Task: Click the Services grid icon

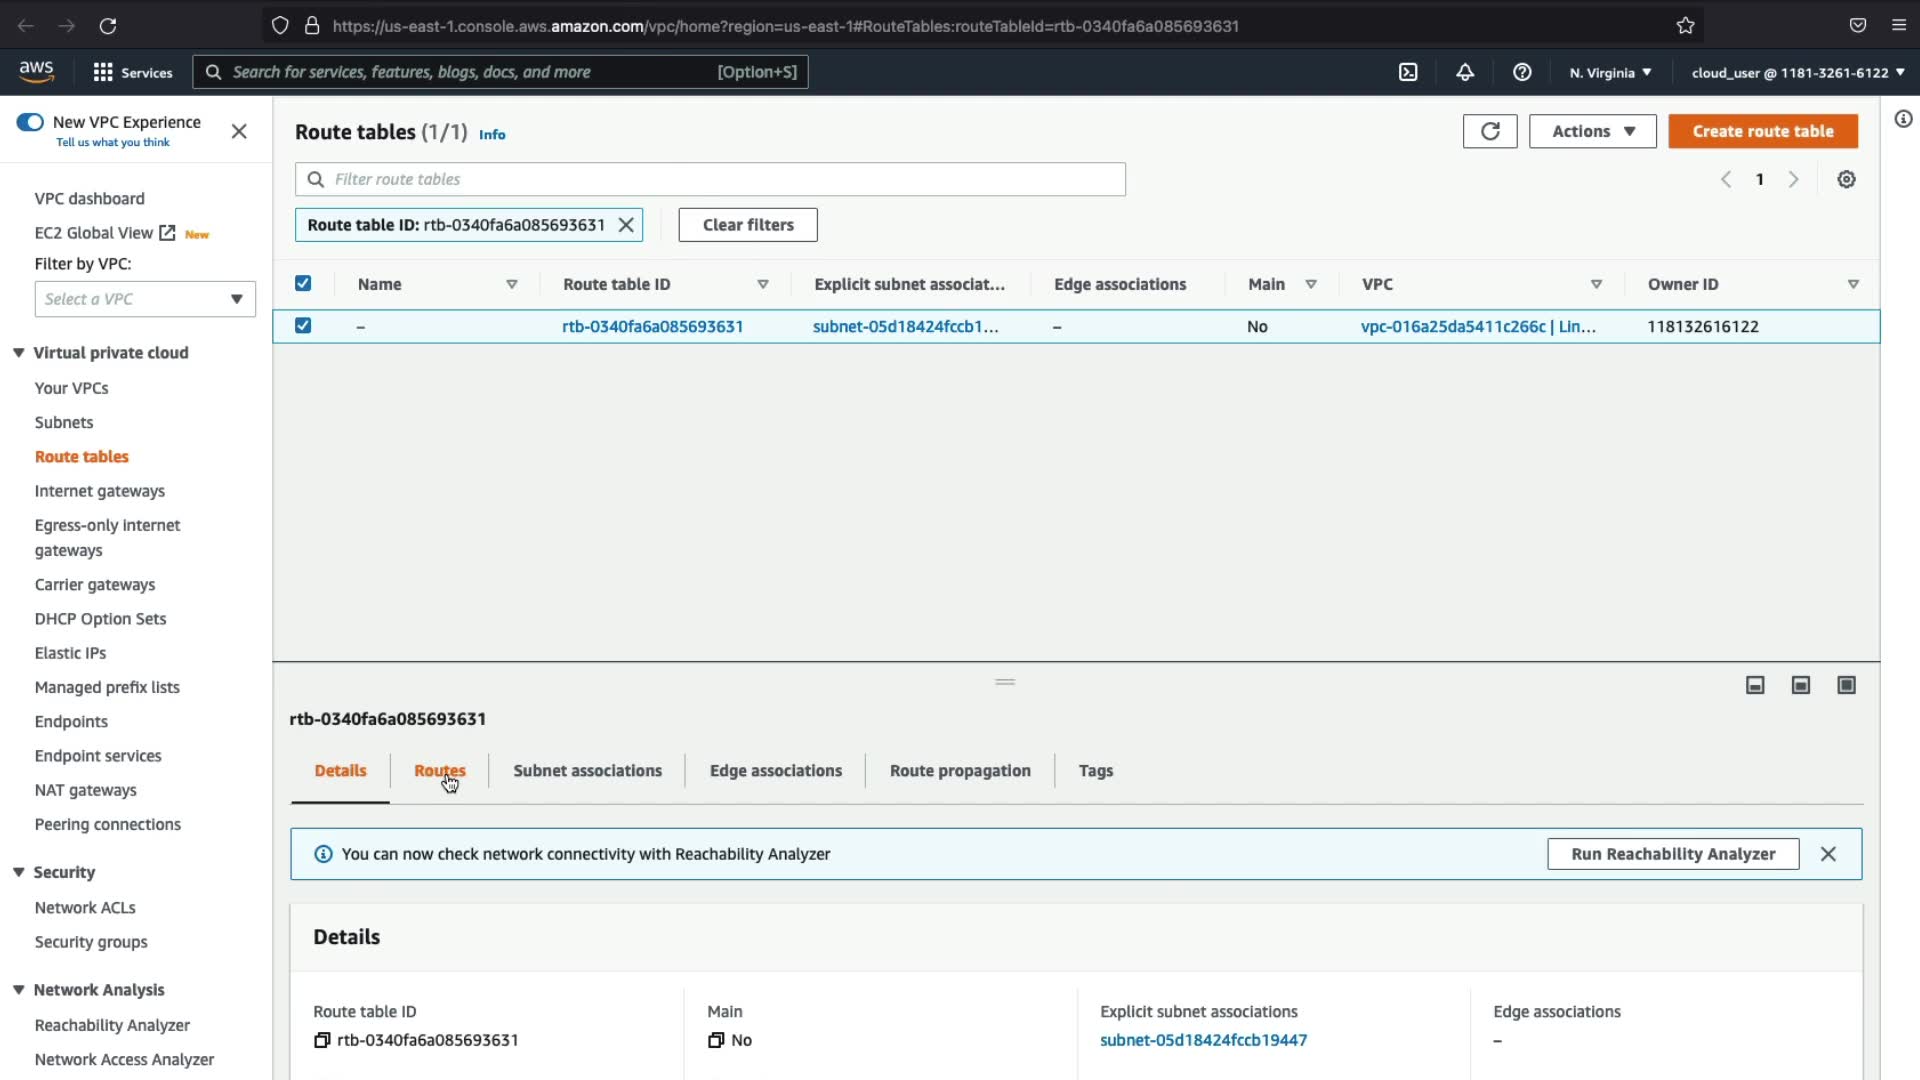Action: pyautogui.click(x=103, y=72)
